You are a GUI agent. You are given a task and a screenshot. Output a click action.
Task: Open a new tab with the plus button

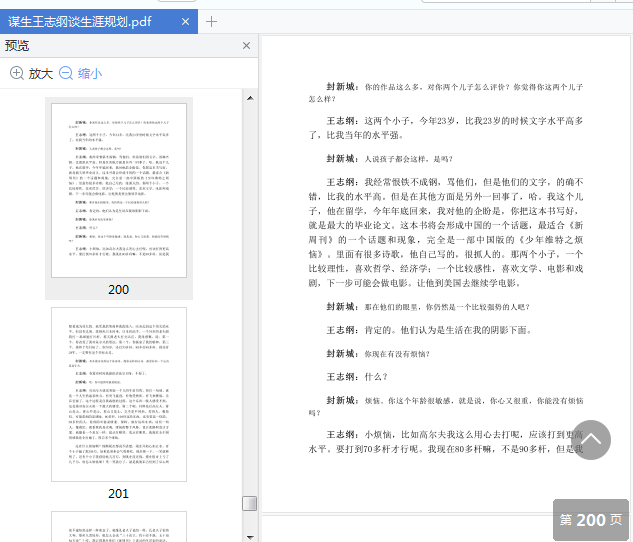211,21
